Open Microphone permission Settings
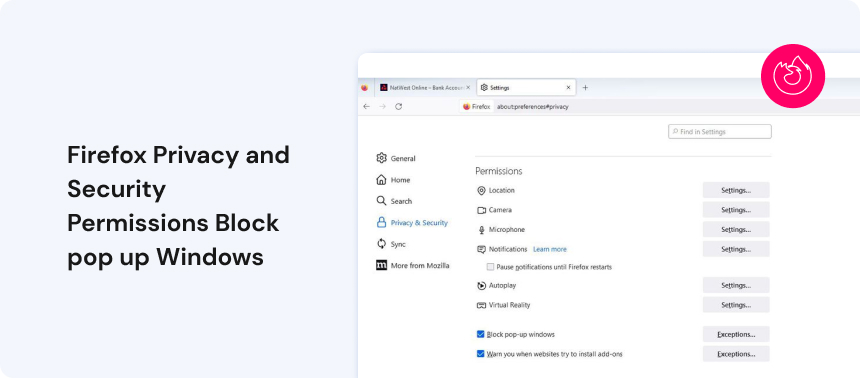The height and width of the screenshot is (378, 860). (x=736, y=230)
